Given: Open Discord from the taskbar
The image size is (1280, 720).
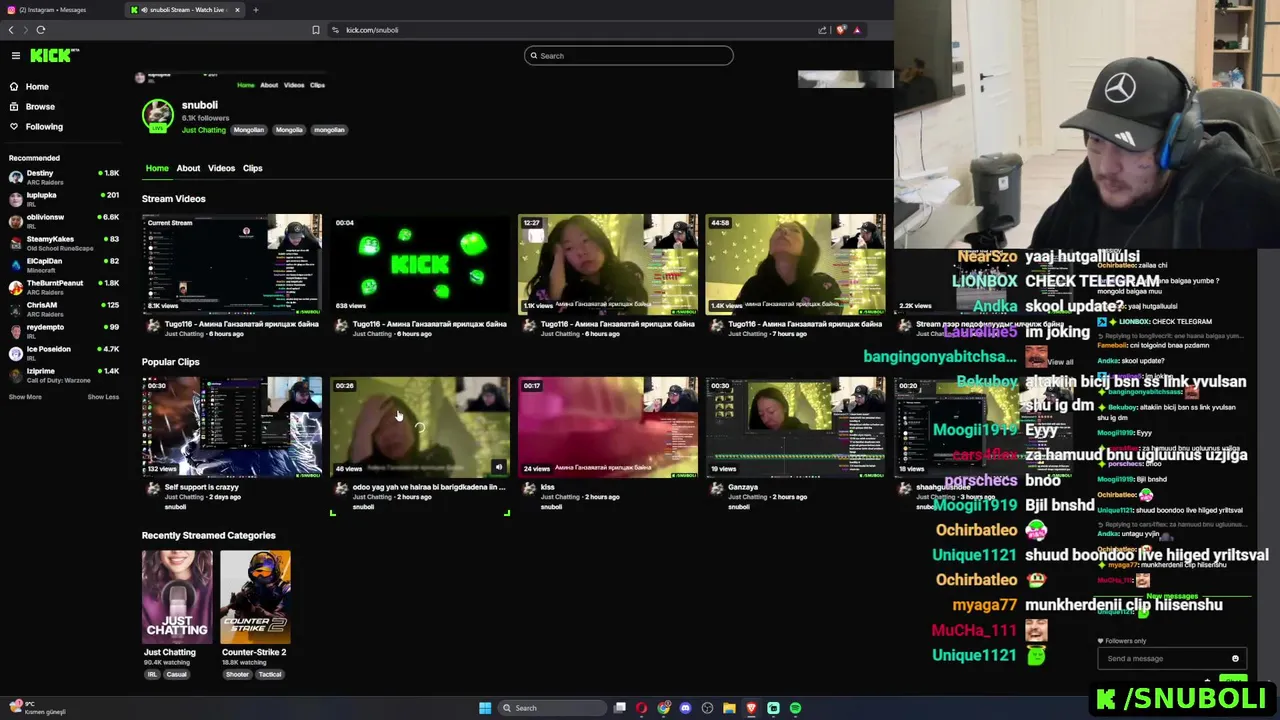Looking at the screenshot, I should pos(685,708).
